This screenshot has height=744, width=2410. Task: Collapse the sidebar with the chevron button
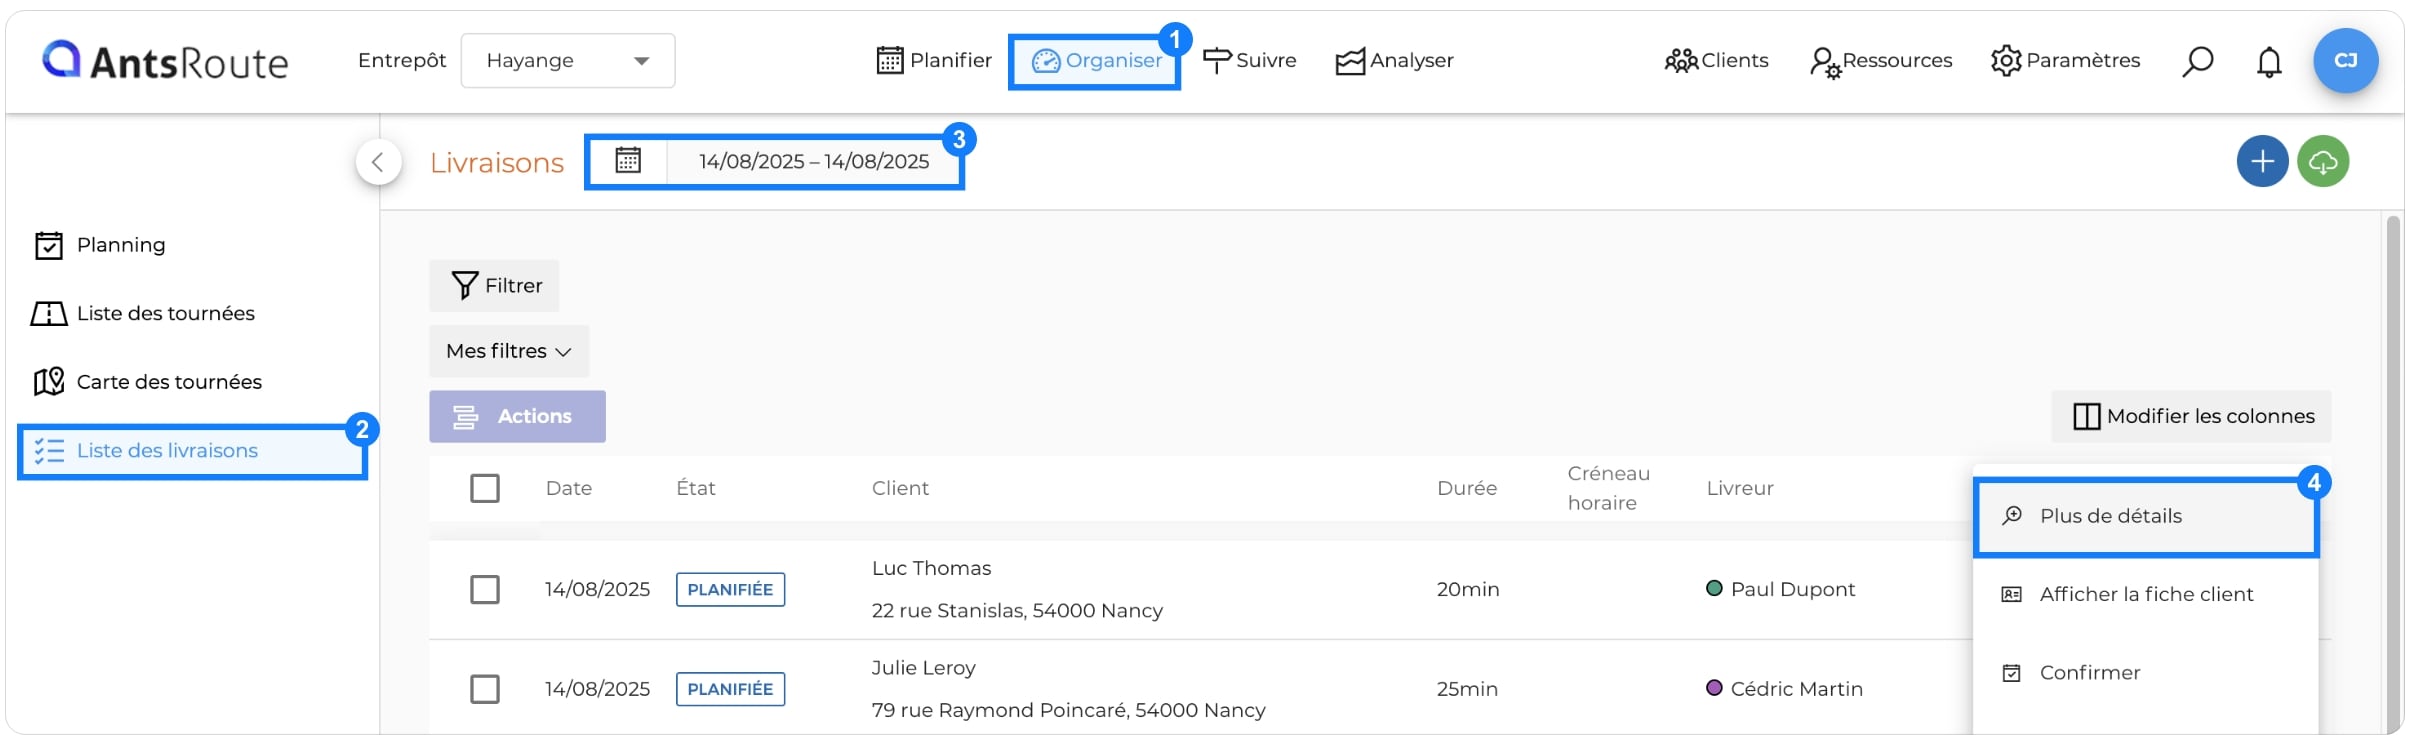378,162
